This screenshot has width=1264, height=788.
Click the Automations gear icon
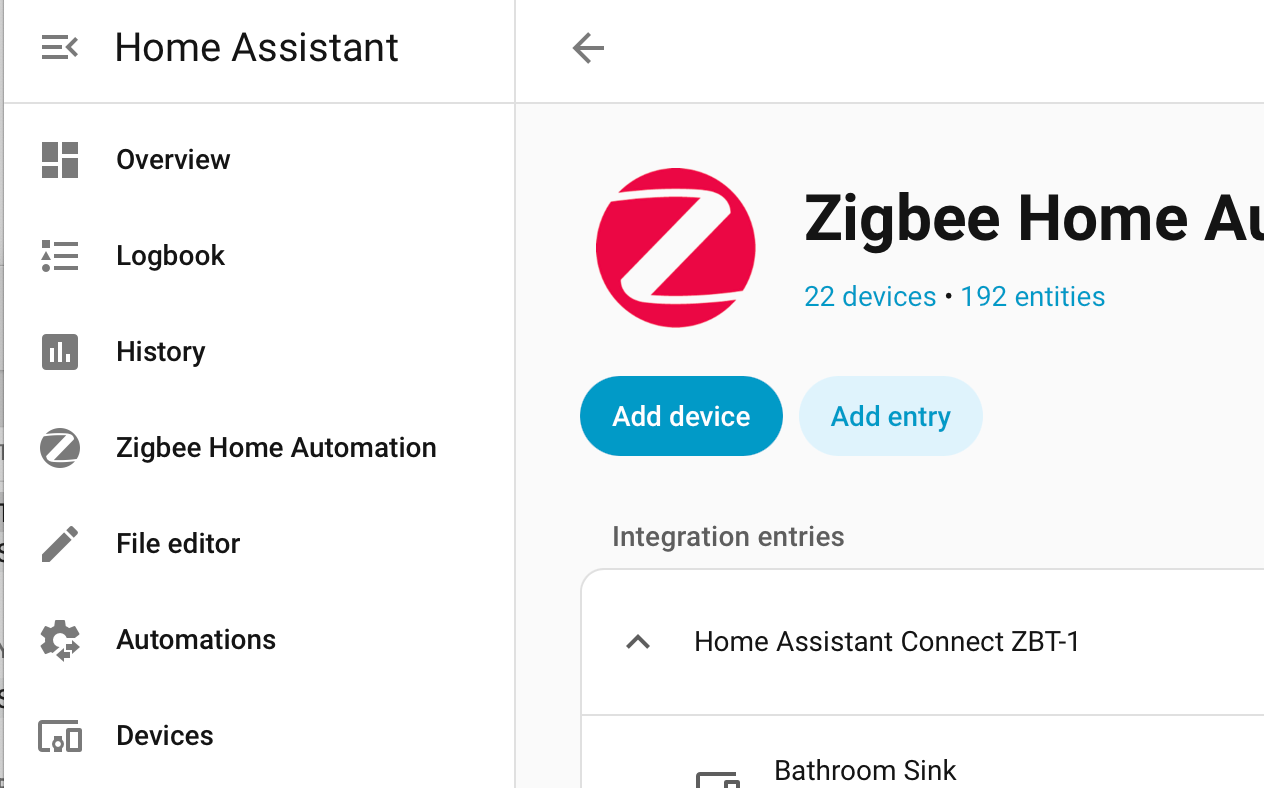(60, 640)
